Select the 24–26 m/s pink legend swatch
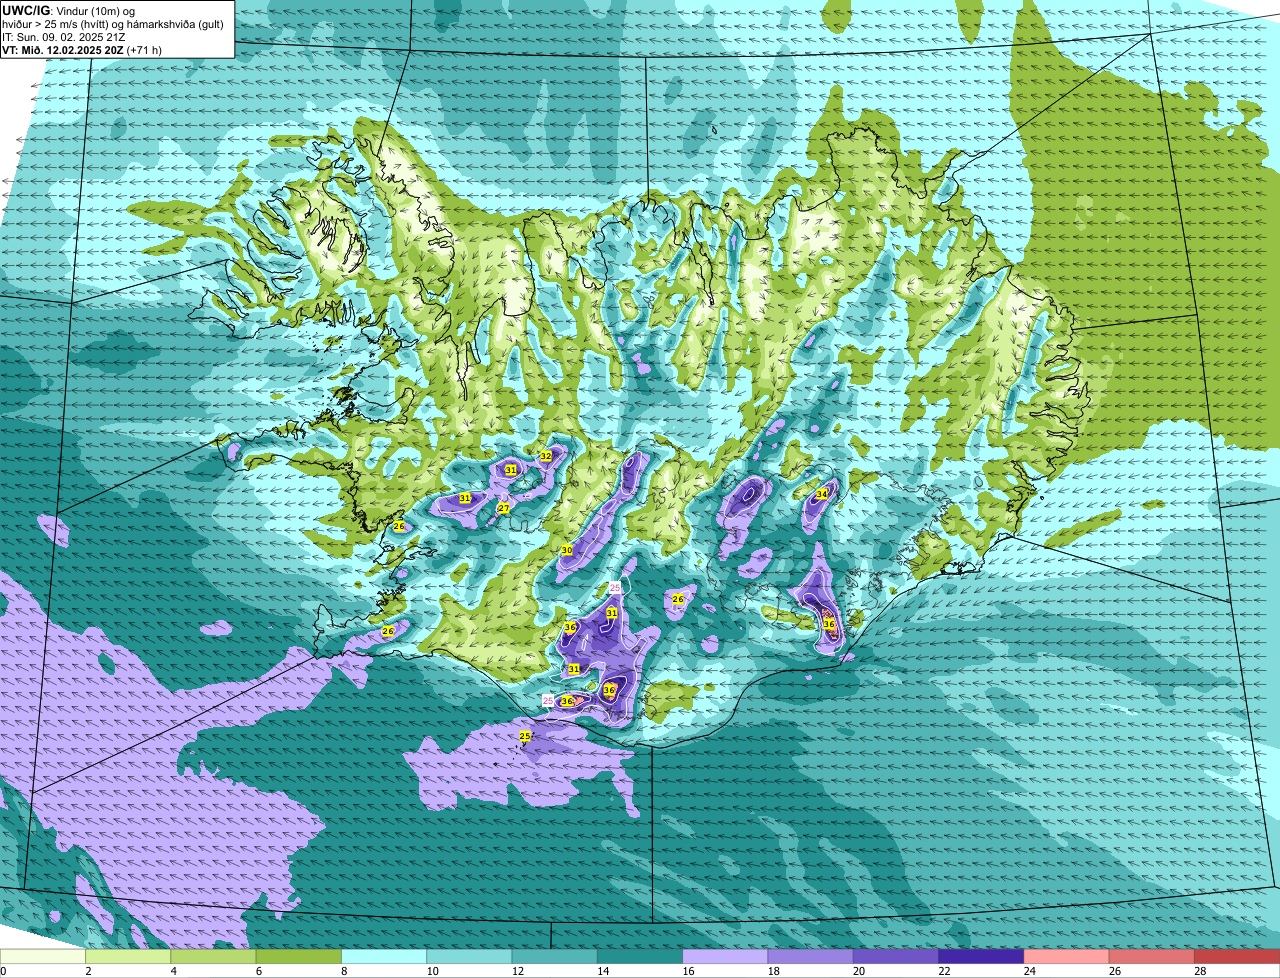1280x978 pixels. point(1066,957)
